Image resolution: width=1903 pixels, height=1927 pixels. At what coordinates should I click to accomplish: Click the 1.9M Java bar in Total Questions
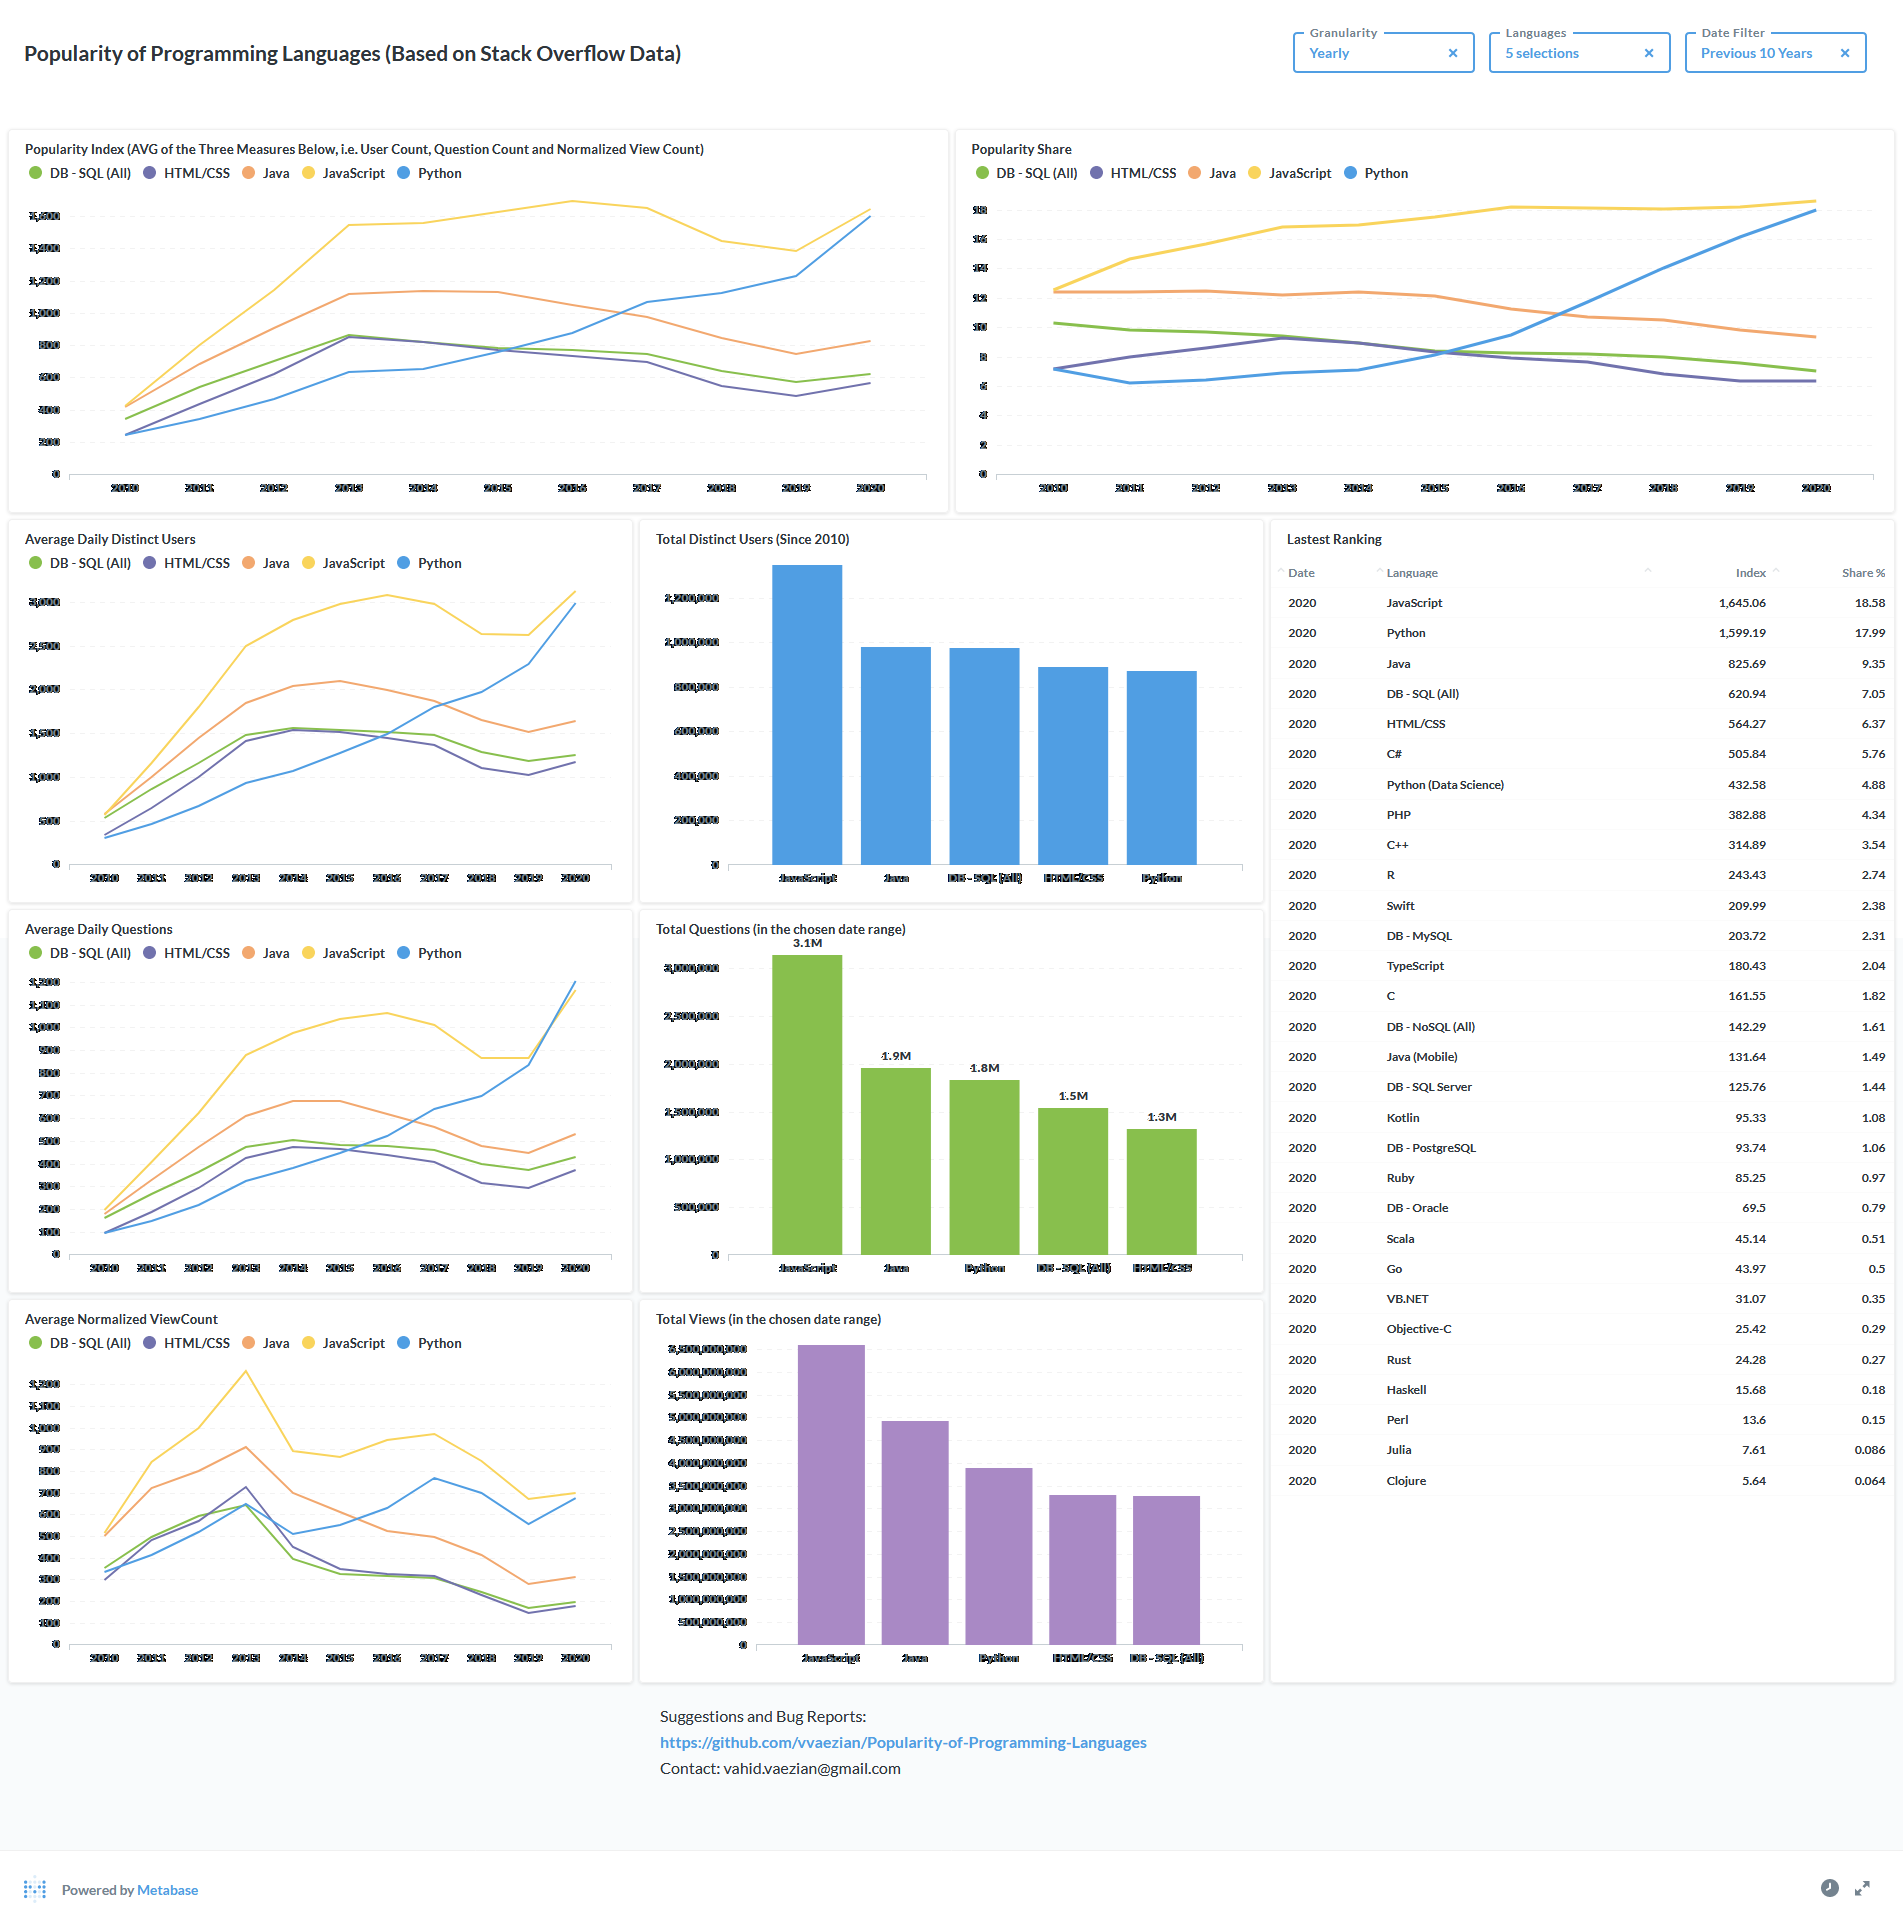[x=896, y=1161]
